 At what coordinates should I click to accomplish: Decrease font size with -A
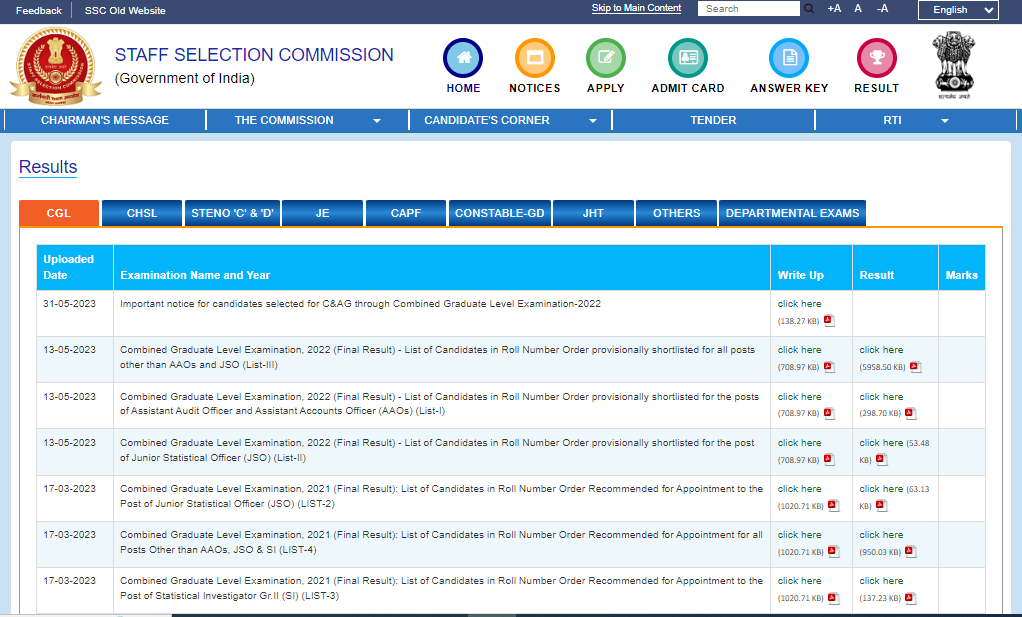(x=883, y=8)
